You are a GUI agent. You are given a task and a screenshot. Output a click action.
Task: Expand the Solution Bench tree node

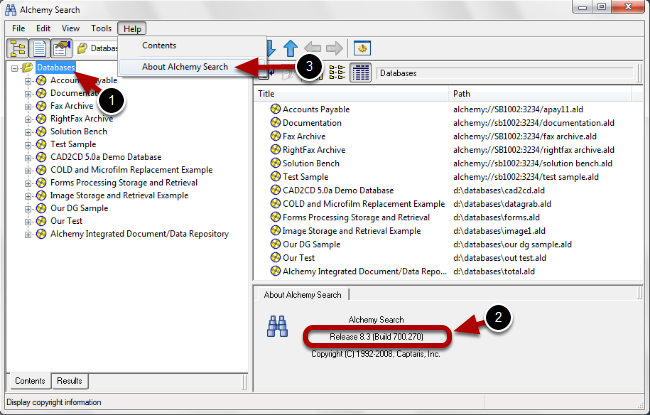(x=28, y=132)
